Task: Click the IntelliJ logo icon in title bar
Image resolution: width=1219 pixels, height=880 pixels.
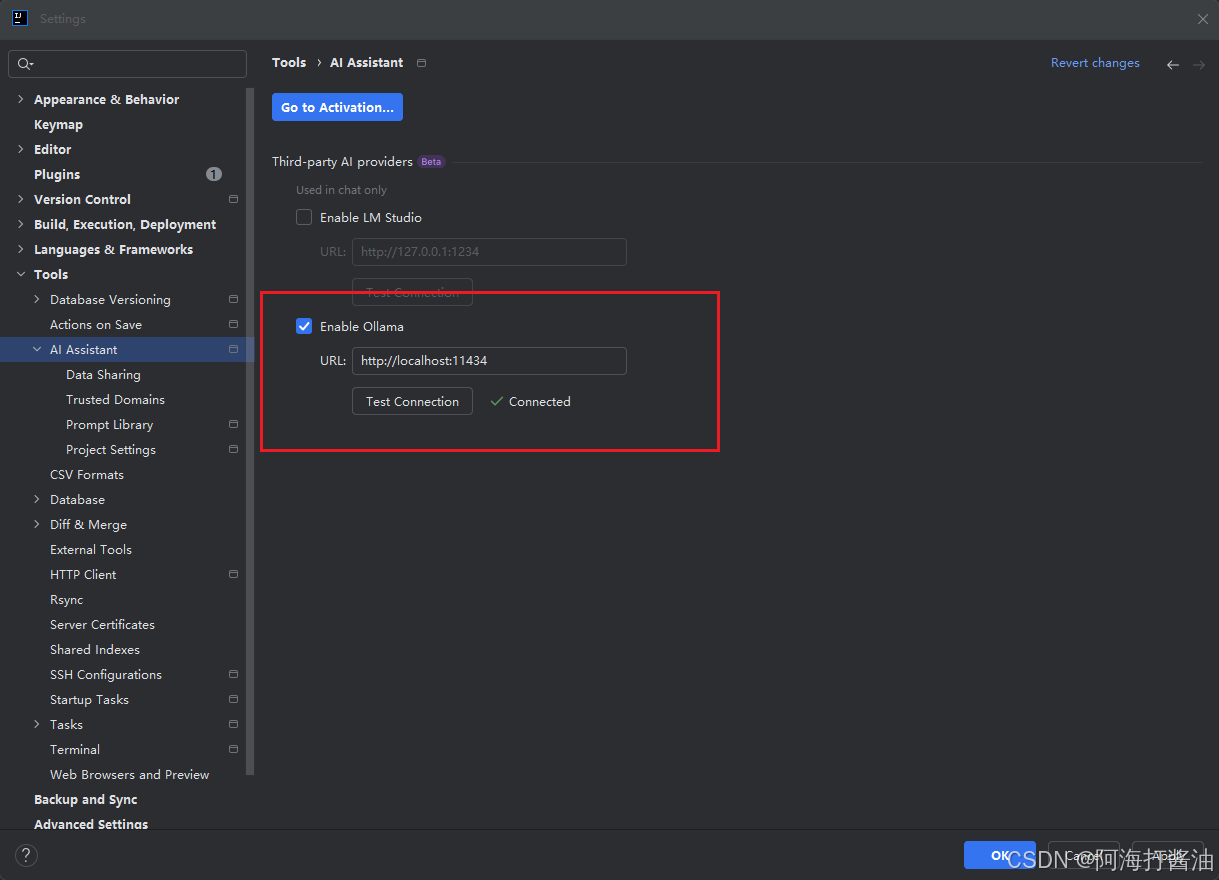Action: (x=19, y=18)
